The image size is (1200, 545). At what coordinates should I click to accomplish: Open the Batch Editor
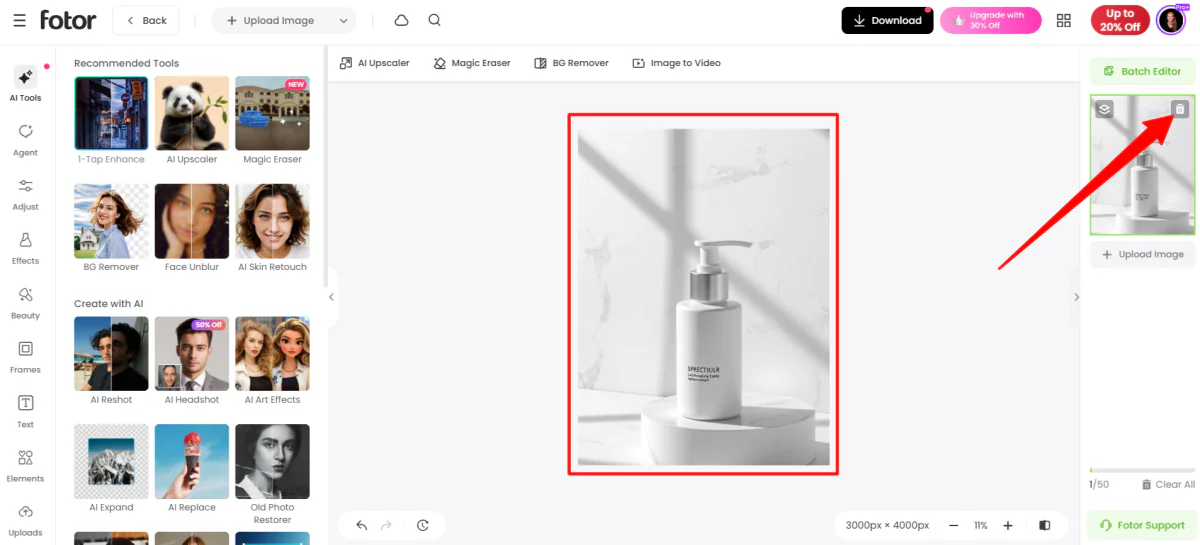point(1142,71)
